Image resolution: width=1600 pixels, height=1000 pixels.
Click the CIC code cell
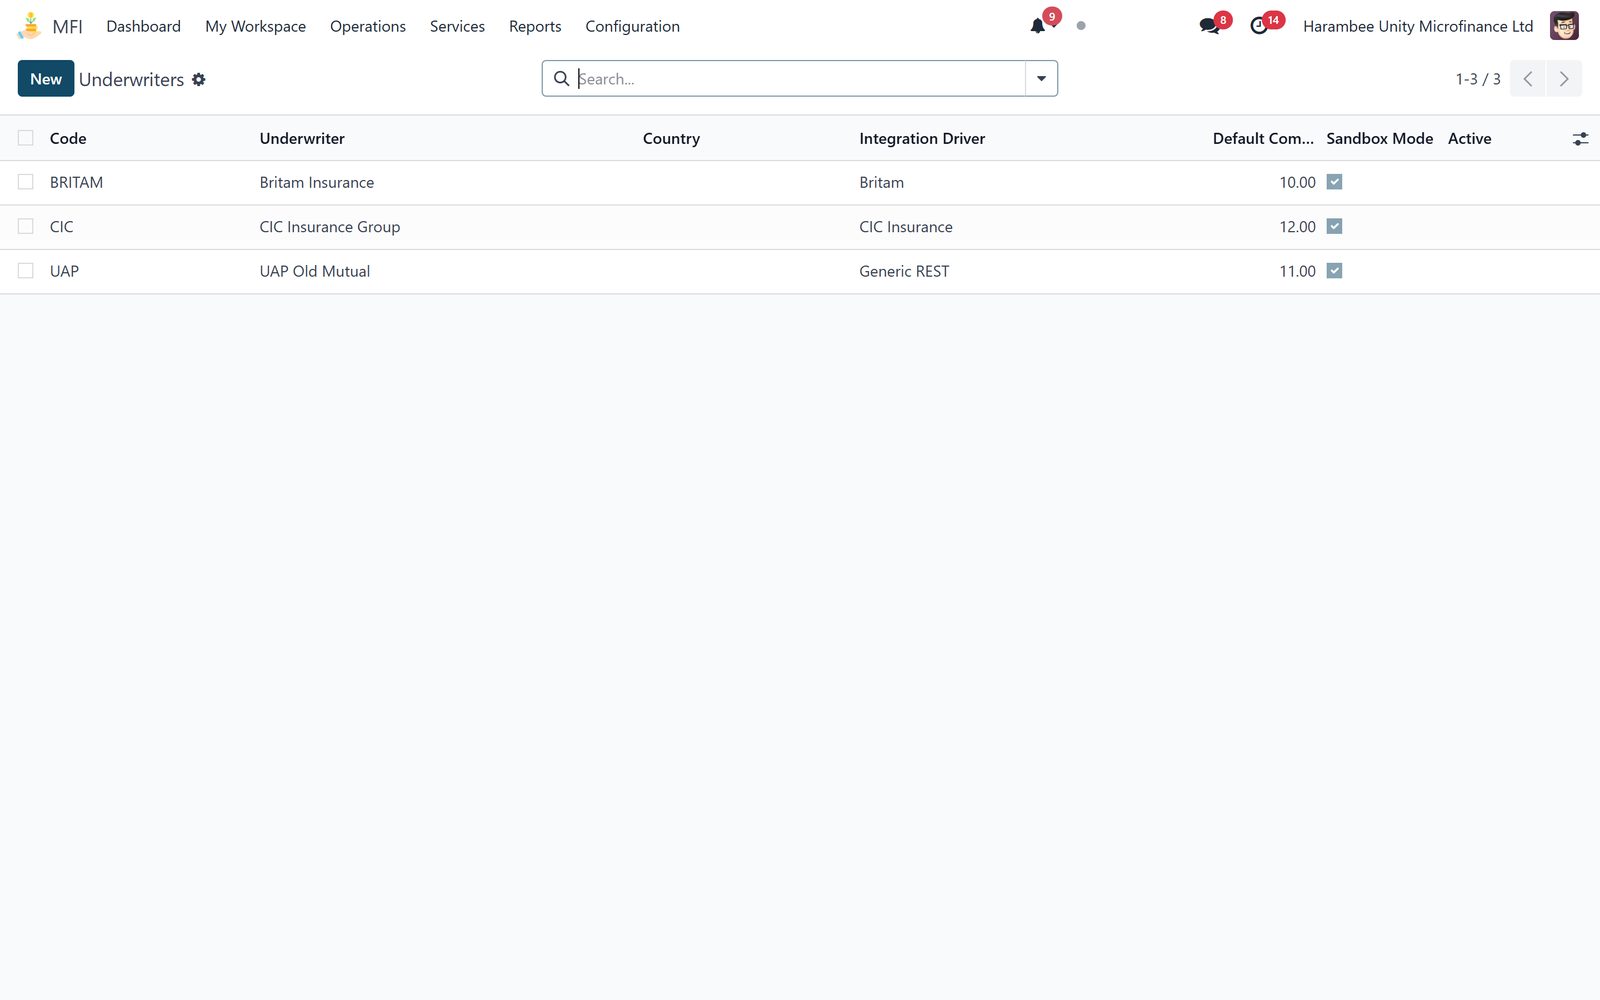tap(62, 227)
